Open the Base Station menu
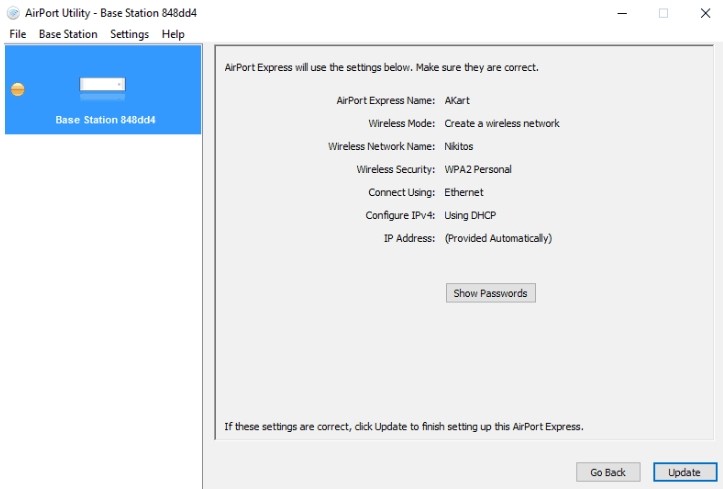Viewport: 723px width, 489px height. pos(68,34)
